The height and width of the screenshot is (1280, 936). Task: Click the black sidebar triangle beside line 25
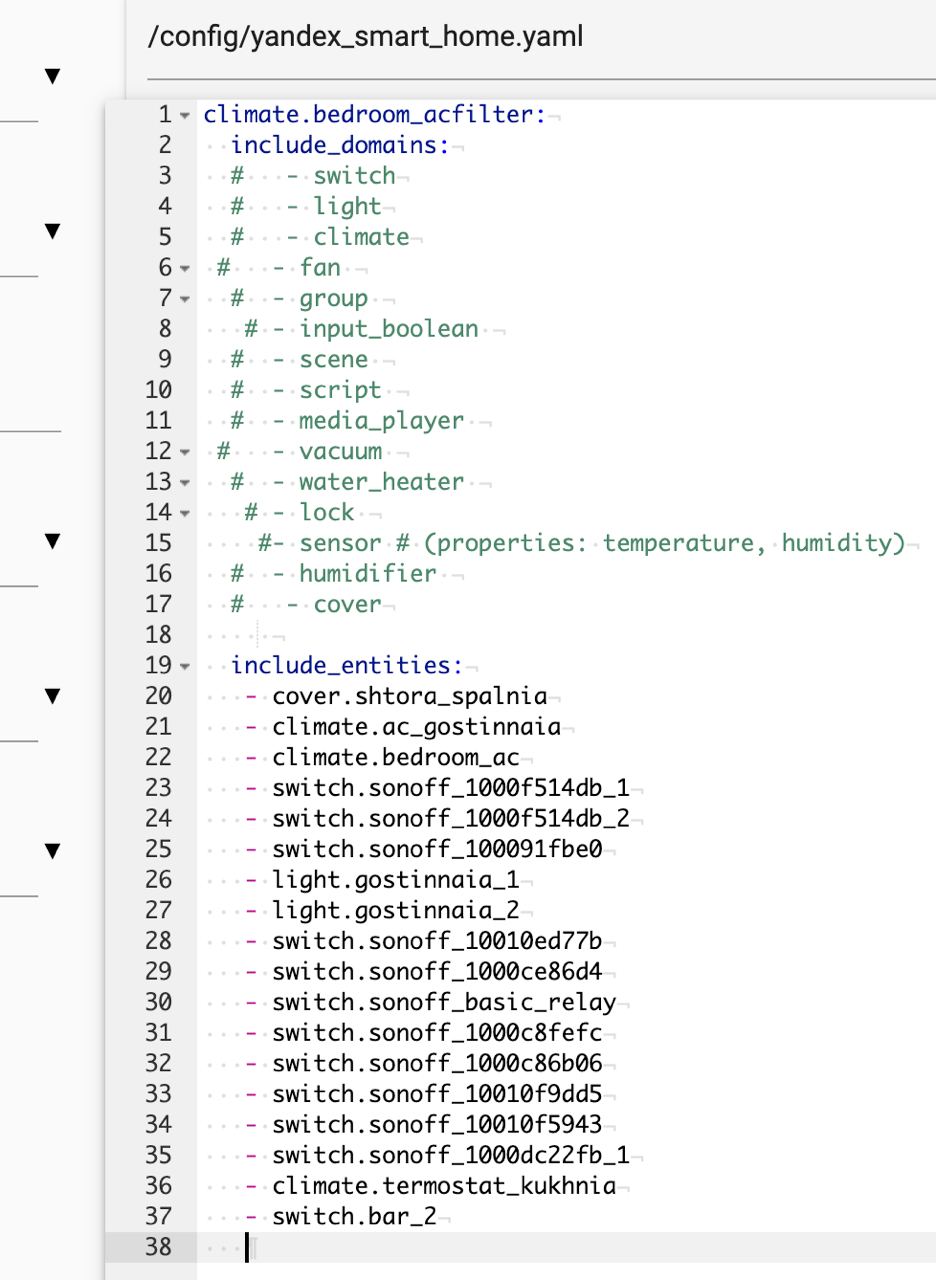click(x=53, y=851)
